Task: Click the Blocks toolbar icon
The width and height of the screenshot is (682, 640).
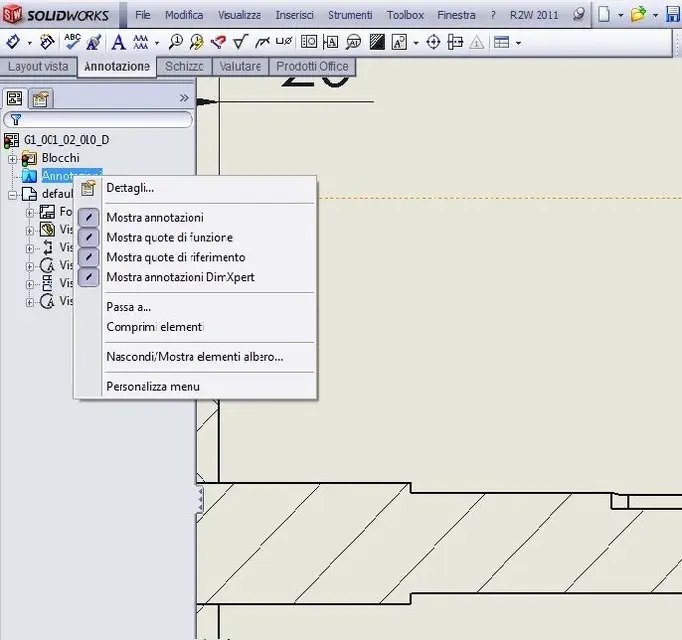Action: point(399,42)
